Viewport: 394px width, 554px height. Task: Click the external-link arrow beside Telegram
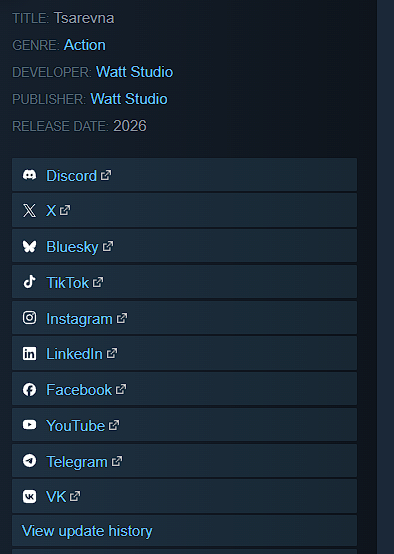117,461
